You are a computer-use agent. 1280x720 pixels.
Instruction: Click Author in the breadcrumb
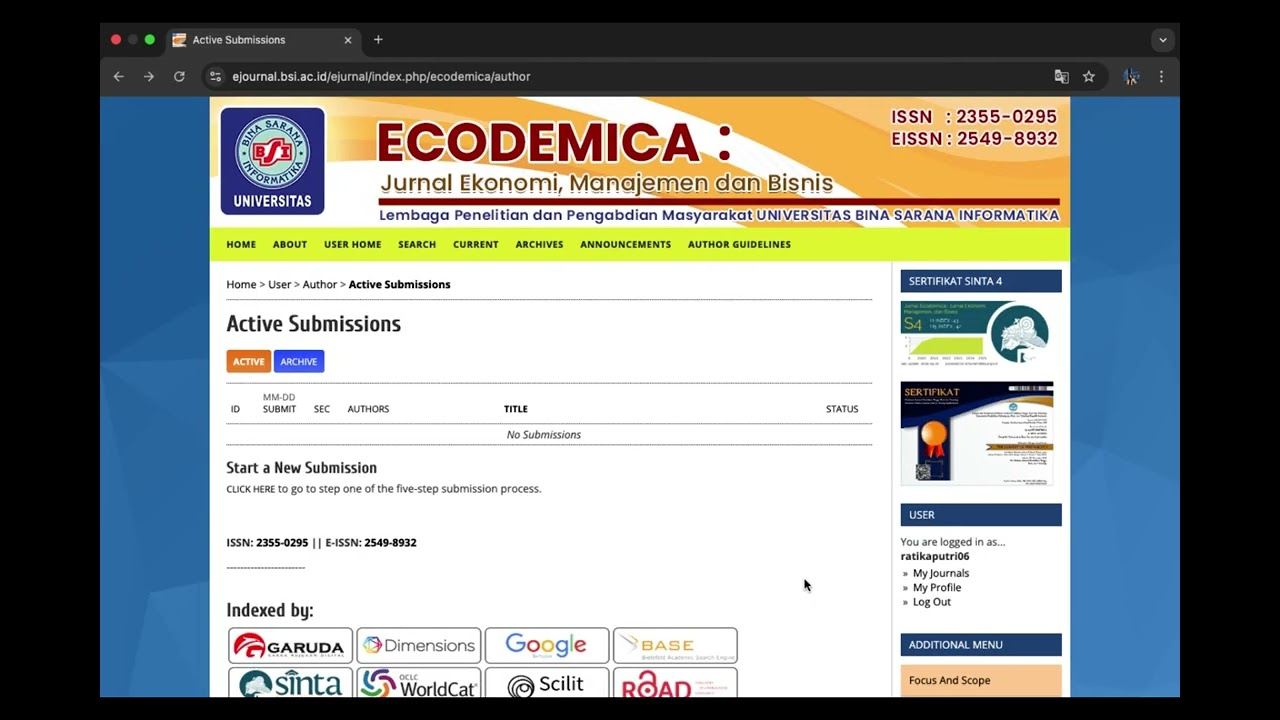(x=320, y=284)
